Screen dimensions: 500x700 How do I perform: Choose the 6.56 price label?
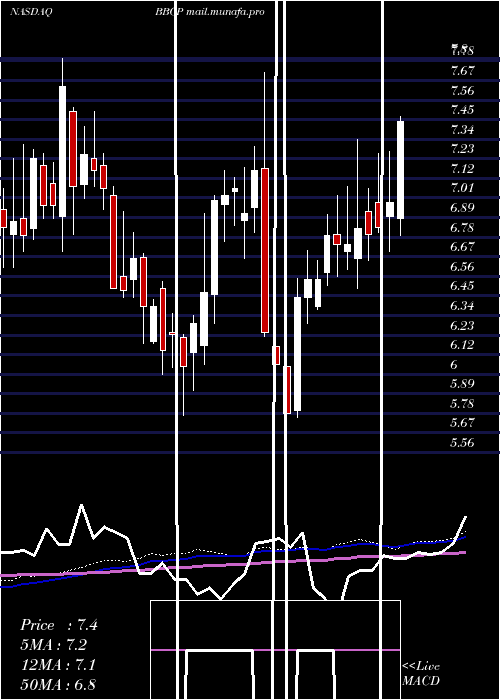click(x=462, y=267)
